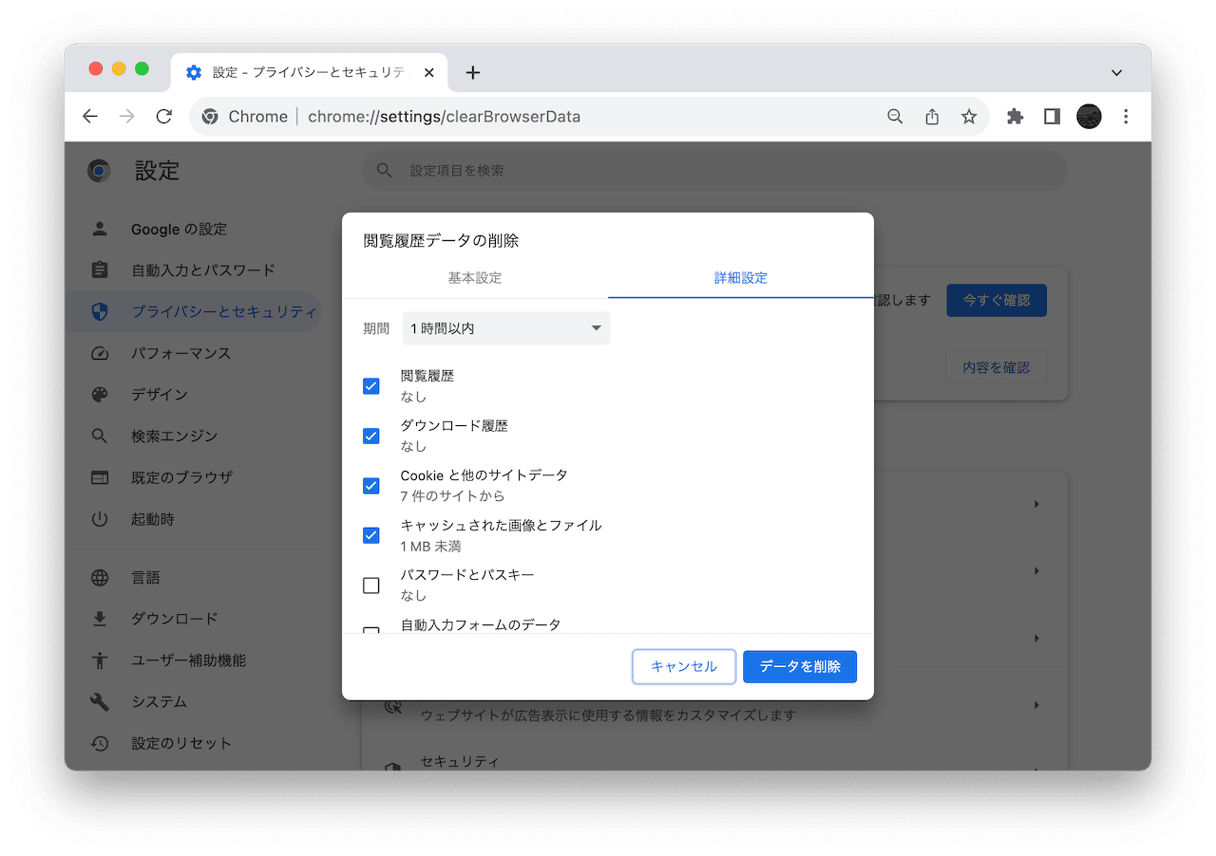Viewport: 1216px width, 856px height.
Task: Uncheck Cookie と他のサイトデータ checkbox
Action: [x=371, y=486]
